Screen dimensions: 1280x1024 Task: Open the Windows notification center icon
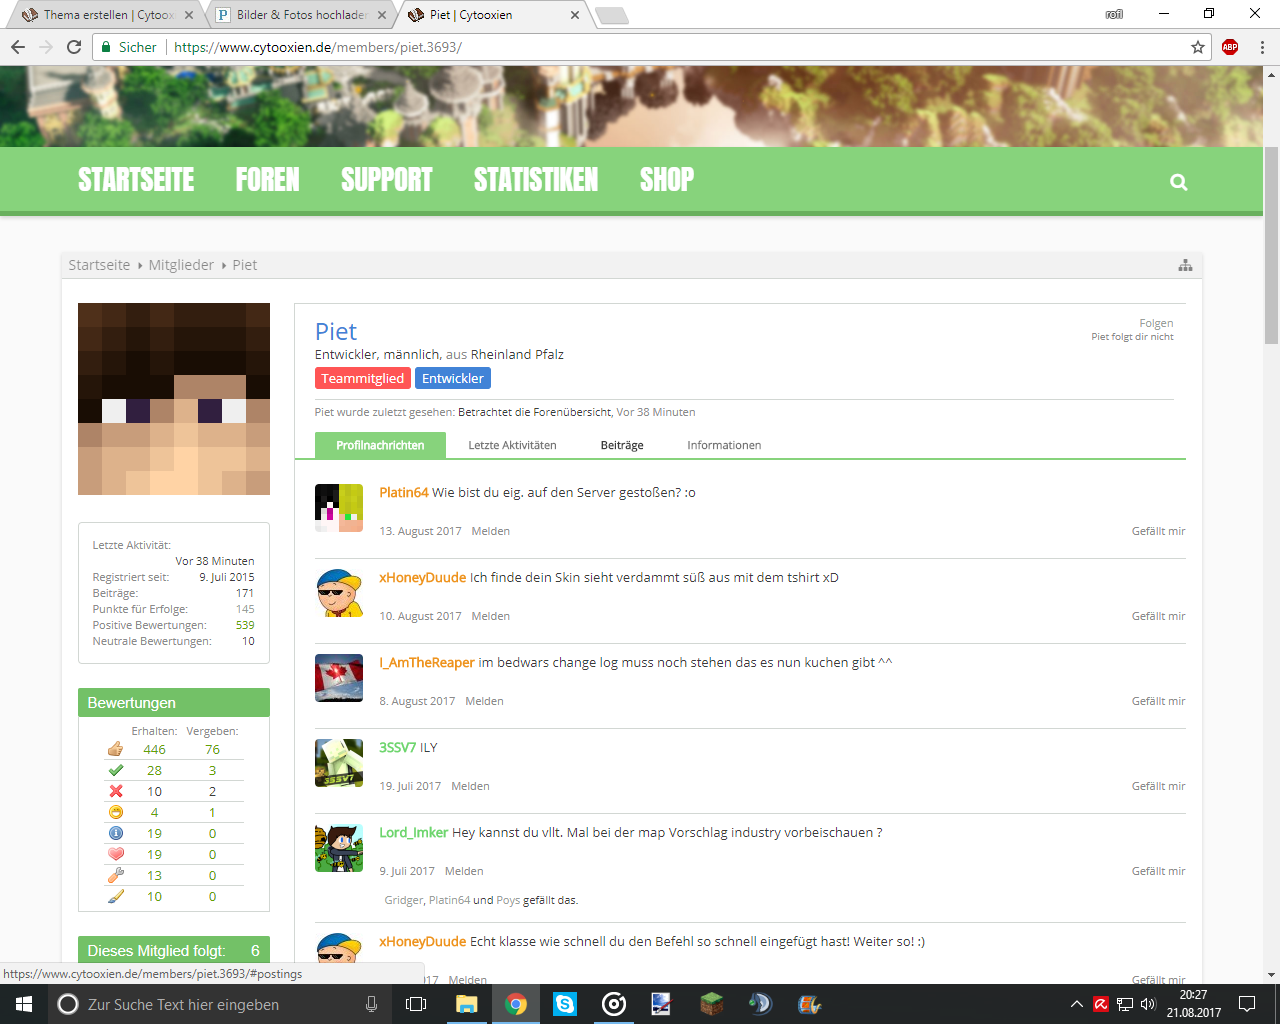[1247, 1004]
